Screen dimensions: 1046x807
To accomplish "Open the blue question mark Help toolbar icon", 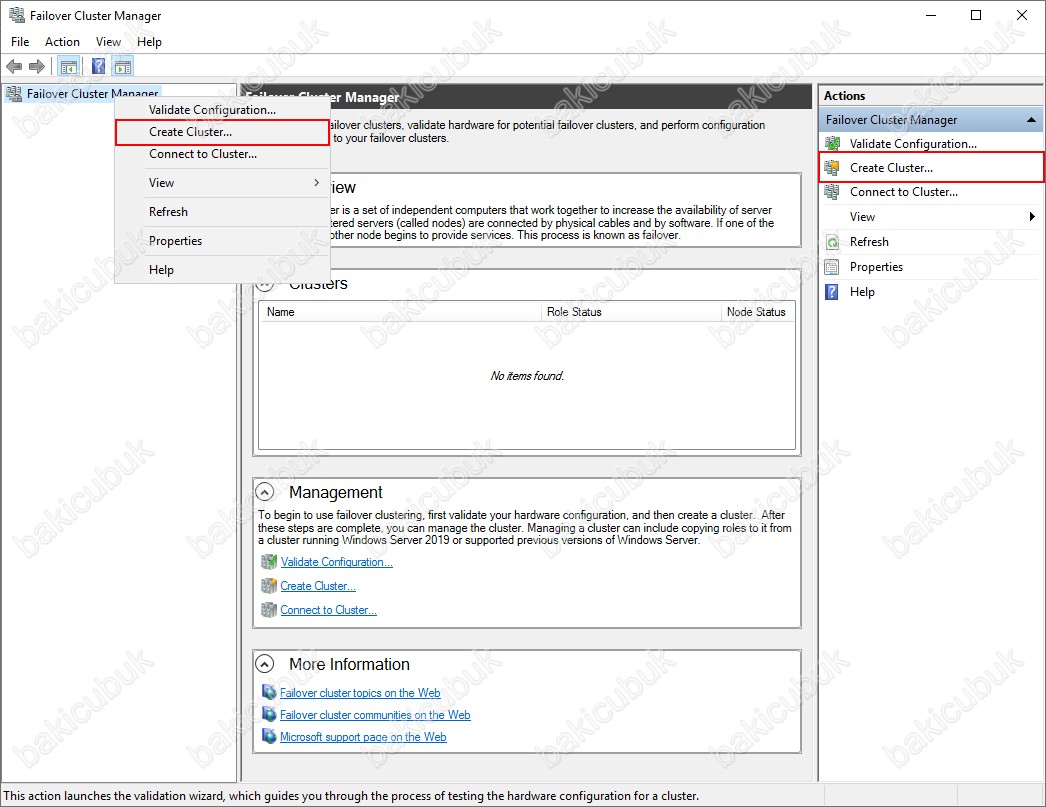I will point(98,66).
